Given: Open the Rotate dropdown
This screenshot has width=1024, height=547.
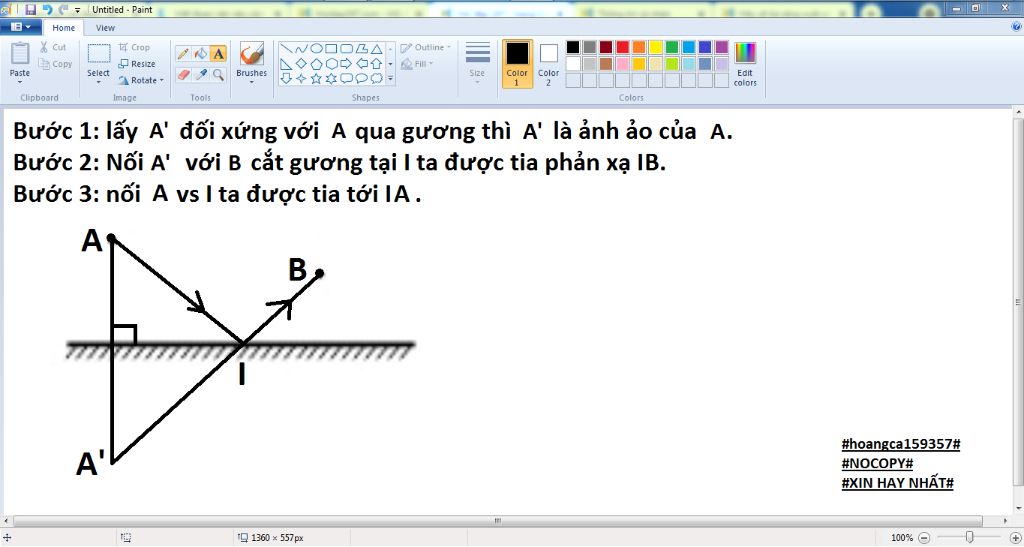Looking at the screenshot, I should click(x=140, y=80).
